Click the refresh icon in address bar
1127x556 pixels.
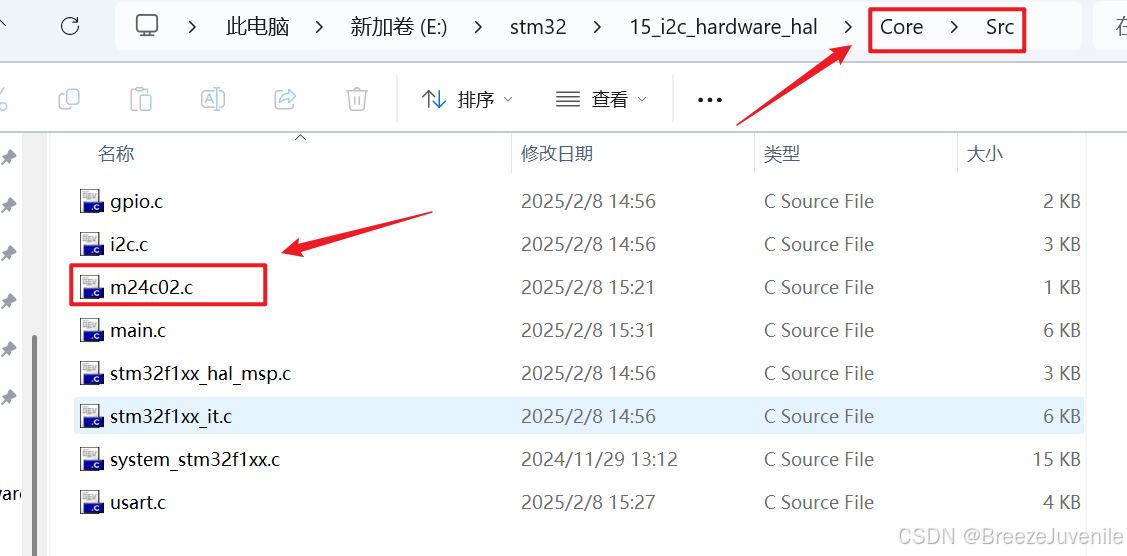coord(70,27)
